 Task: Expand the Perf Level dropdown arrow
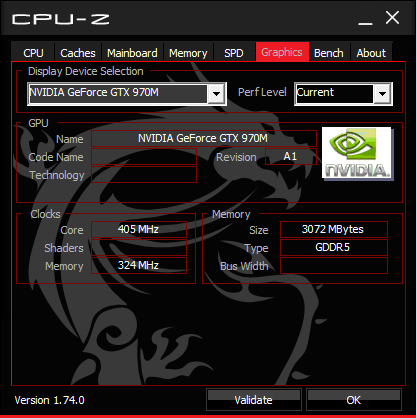(x=382, y=94)
